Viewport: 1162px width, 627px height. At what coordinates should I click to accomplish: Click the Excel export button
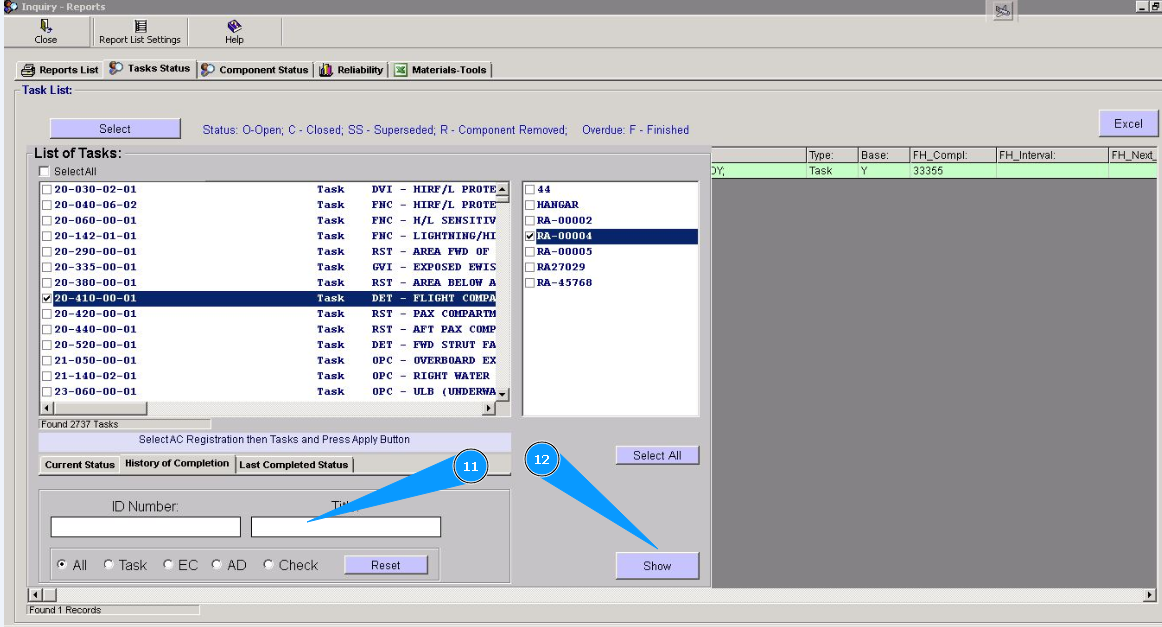[x=1128, y=124]
